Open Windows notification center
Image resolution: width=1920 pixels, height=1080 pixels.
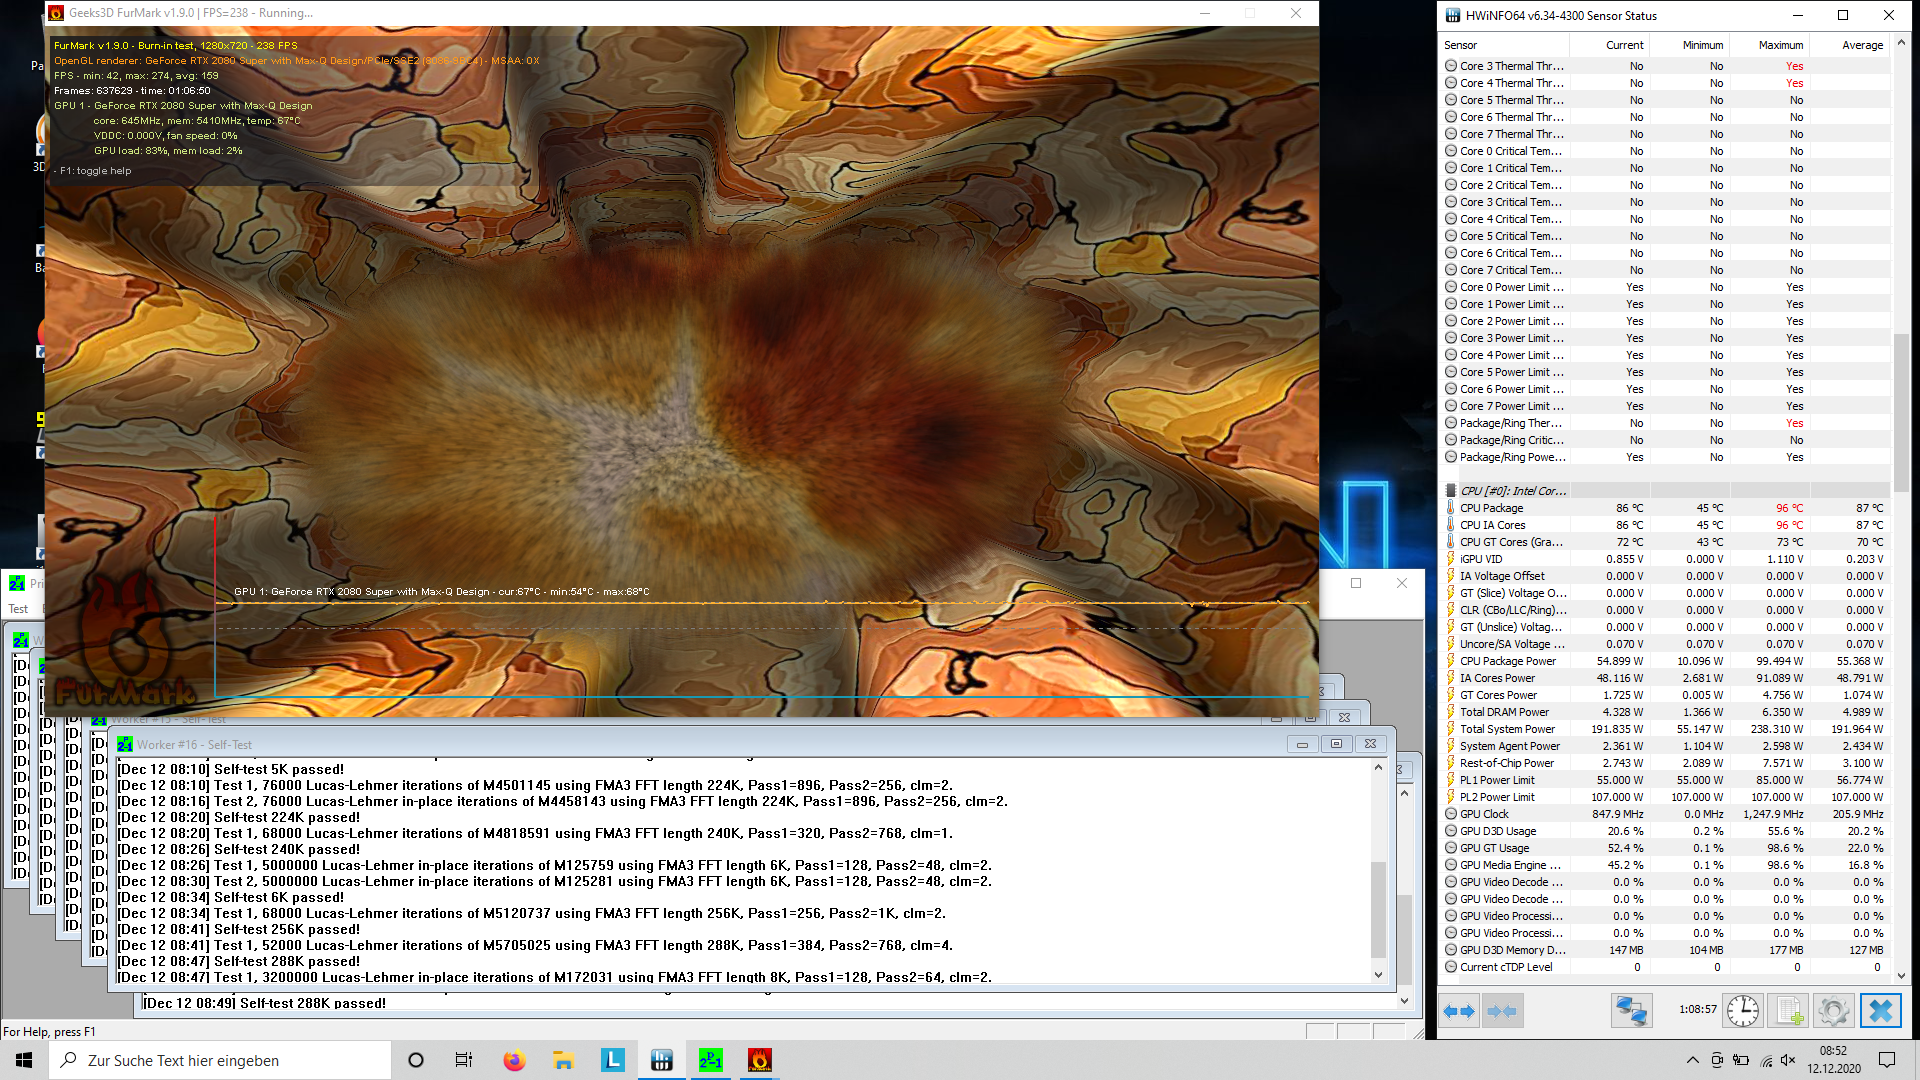point(1887,1060)
